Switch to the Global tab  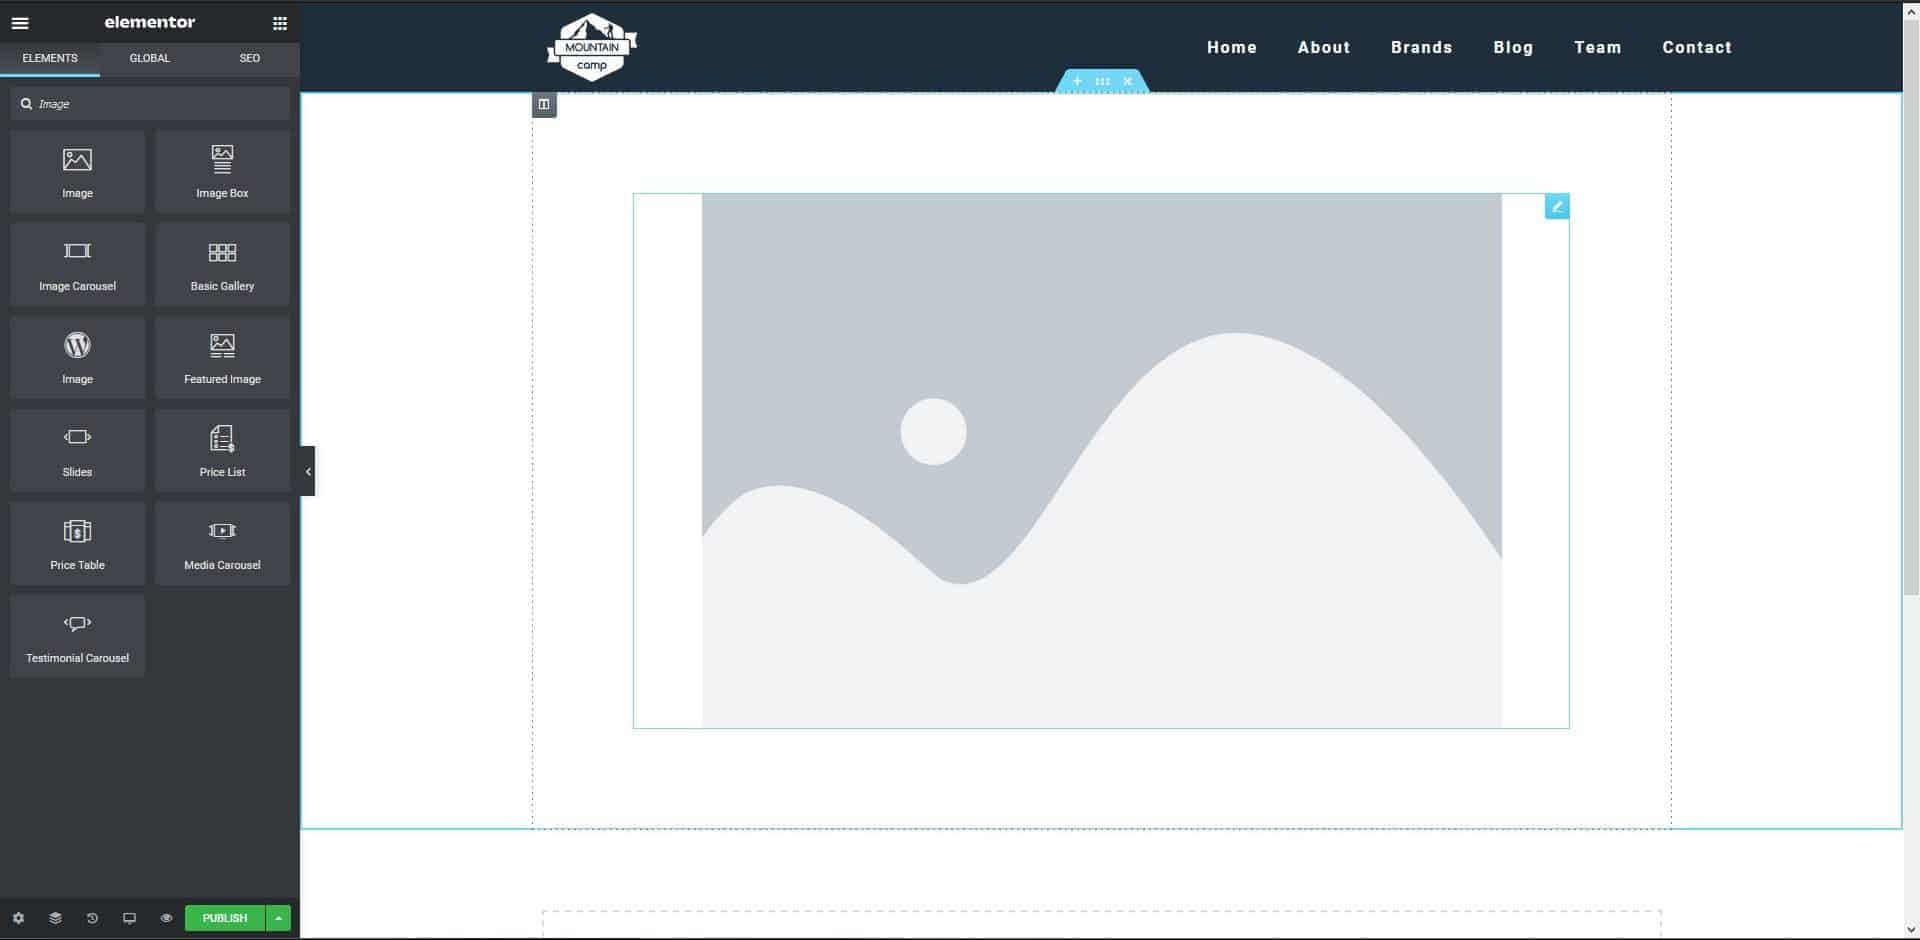[149, 58]
